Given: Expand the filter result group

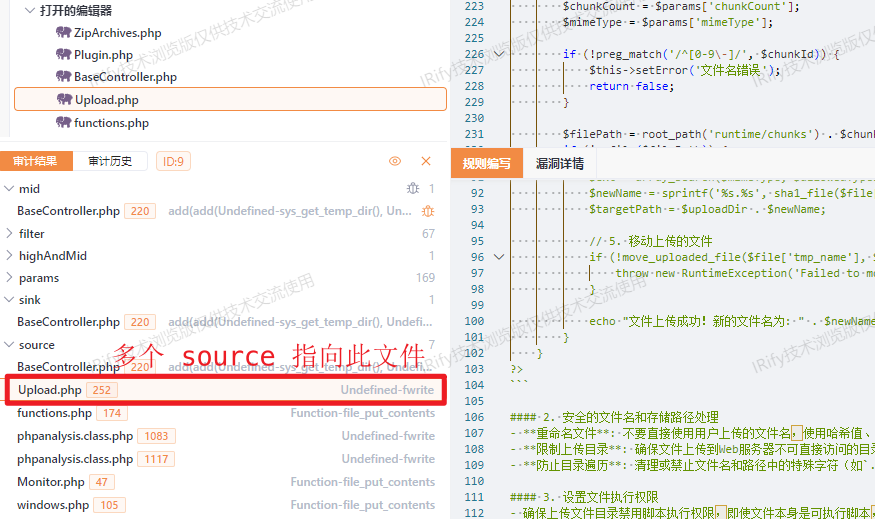Looking at the screenshot, I should coord(9,233).
